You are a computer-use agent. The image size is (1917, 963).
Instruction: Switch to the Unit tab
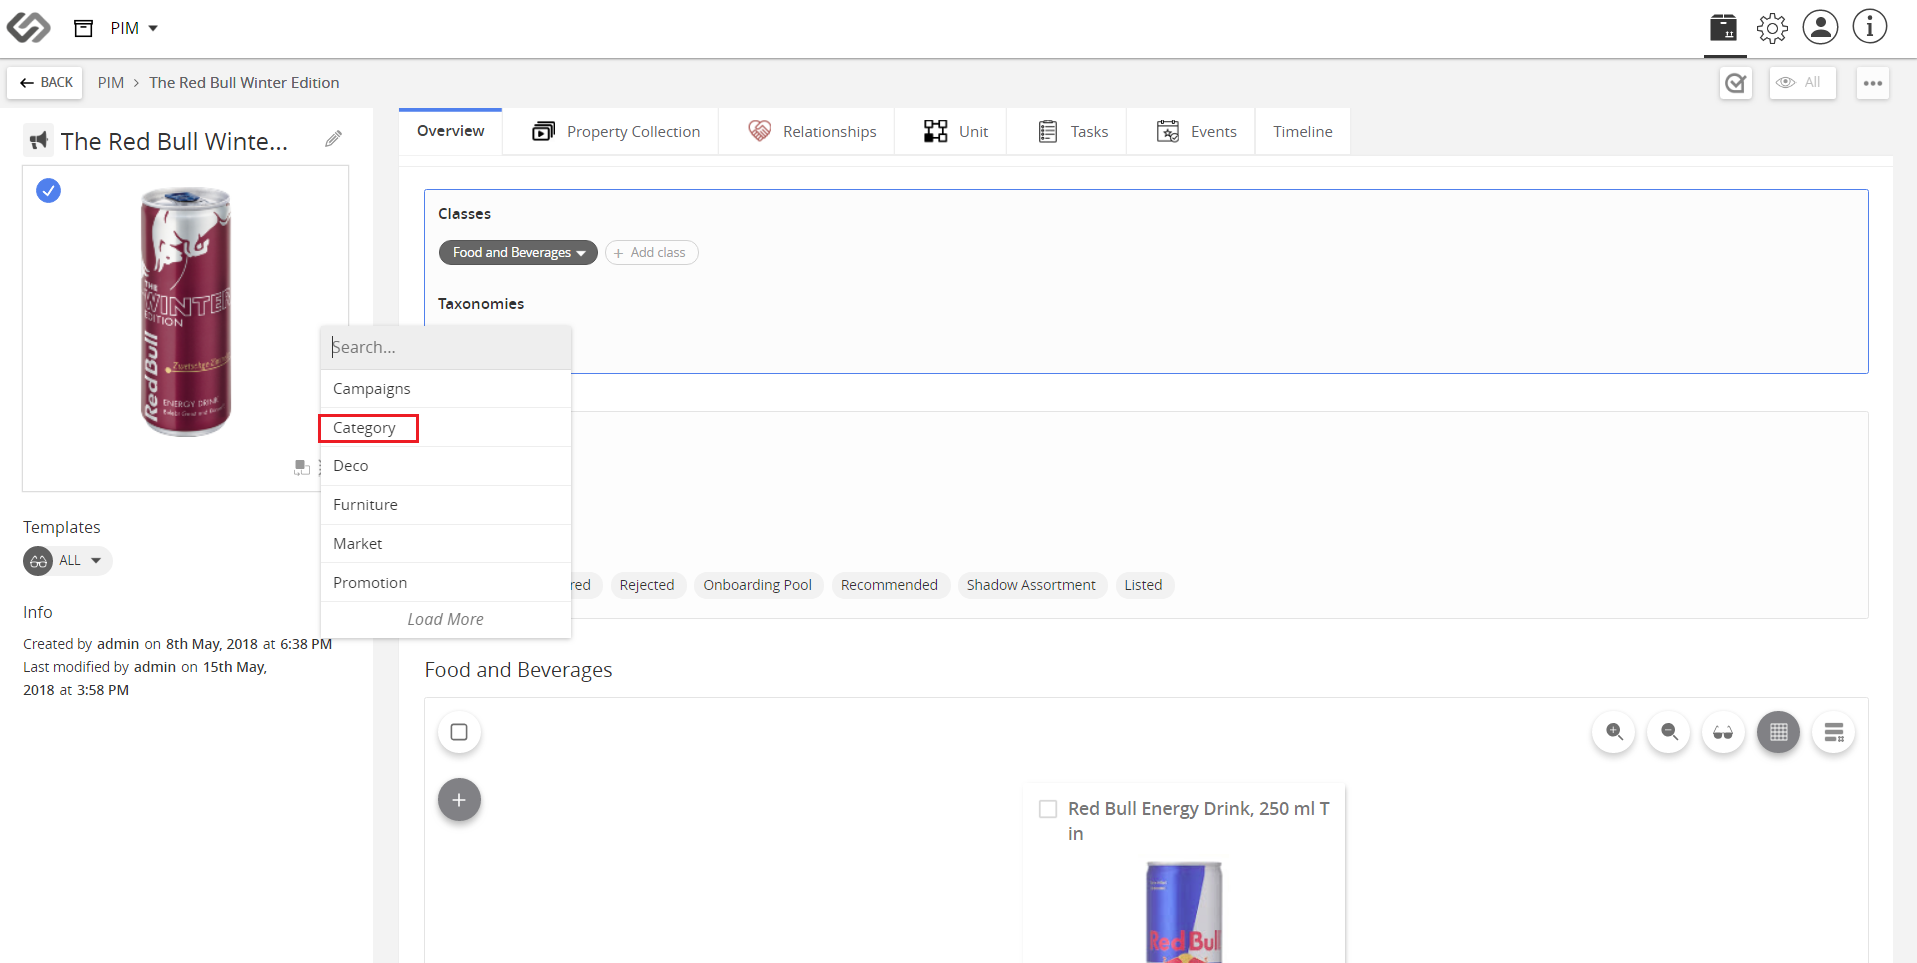(x=956, y=131)
